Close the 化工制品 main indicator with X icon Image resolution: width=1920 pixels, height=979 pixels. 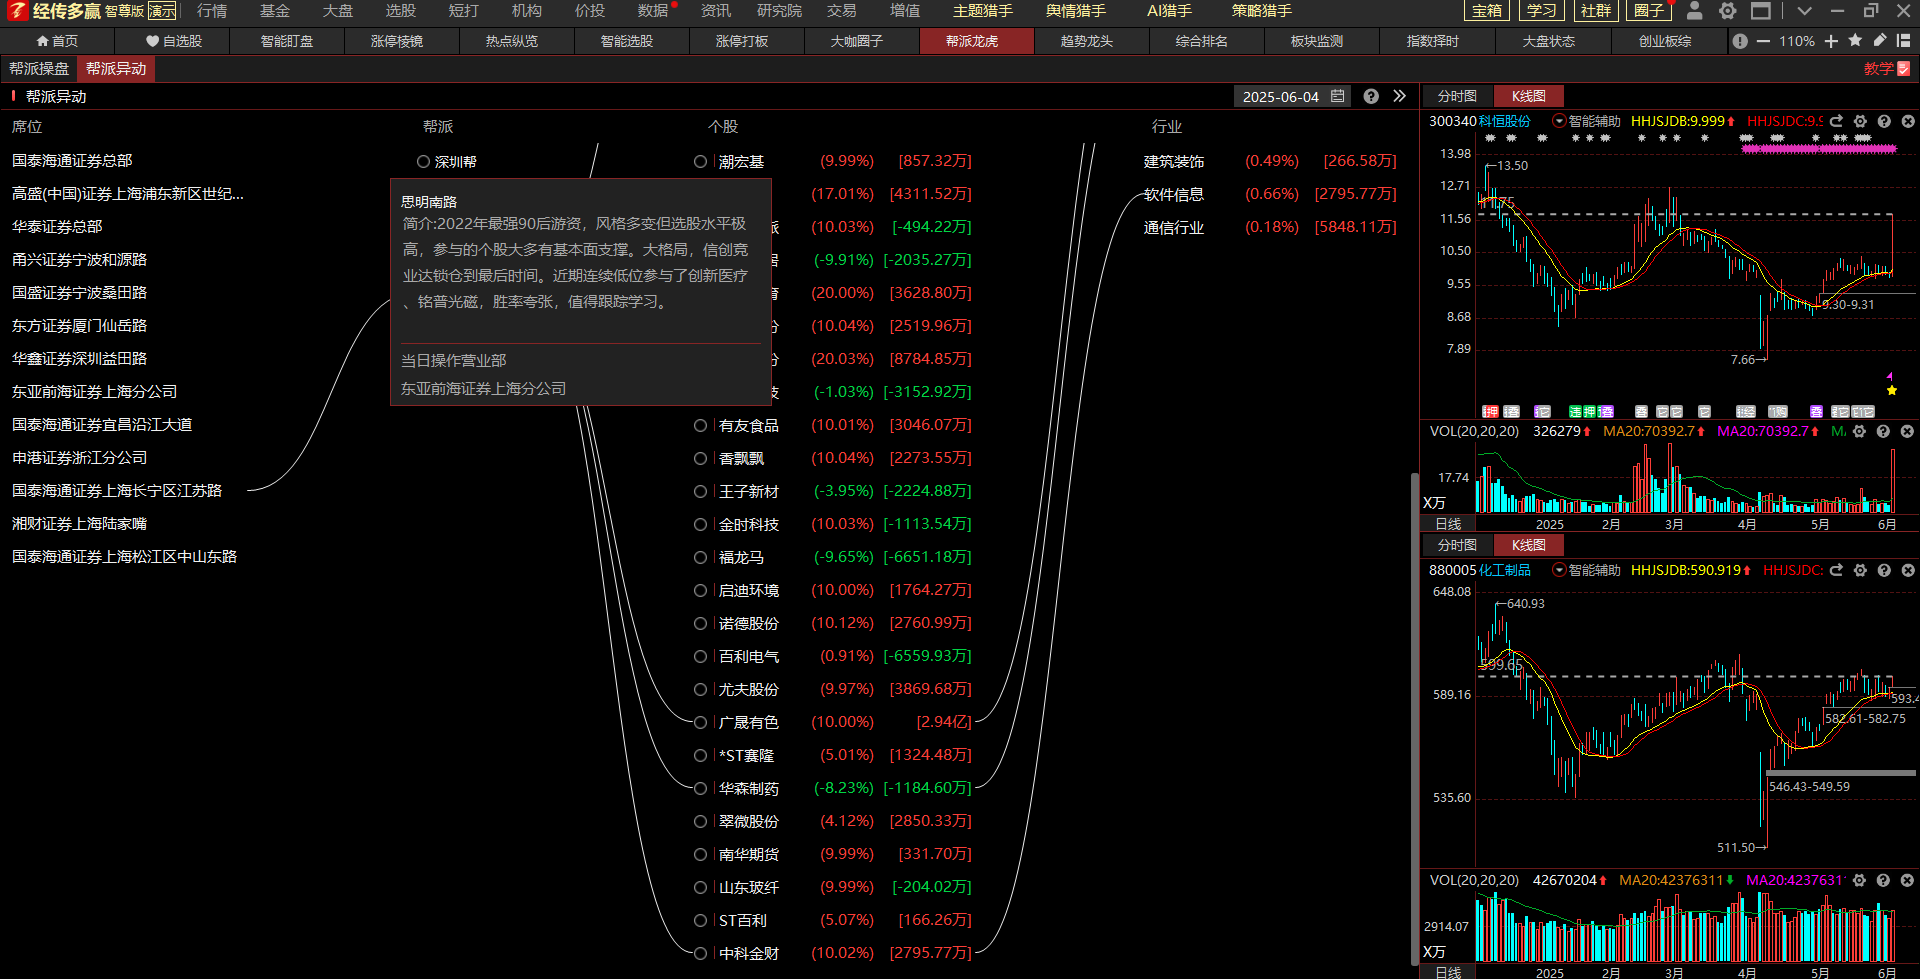1908,570
